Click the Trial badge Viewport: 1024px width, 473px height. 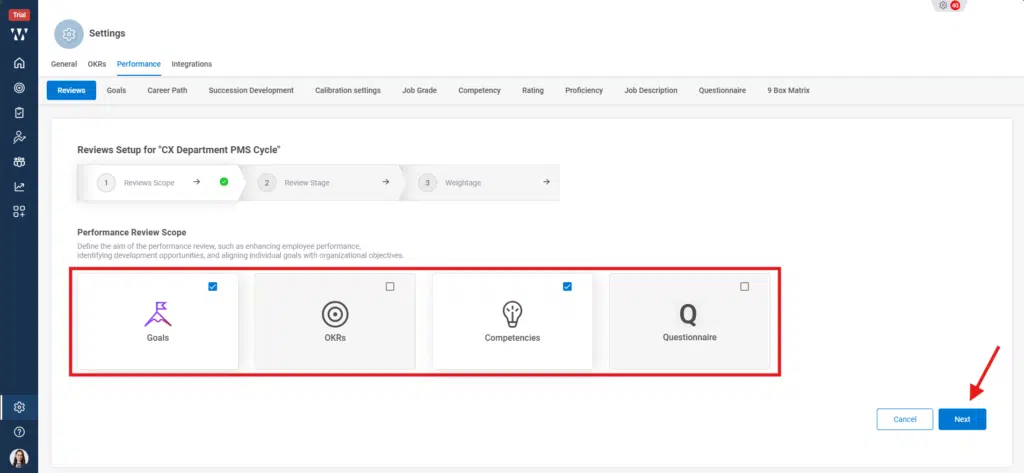[19, 15]
